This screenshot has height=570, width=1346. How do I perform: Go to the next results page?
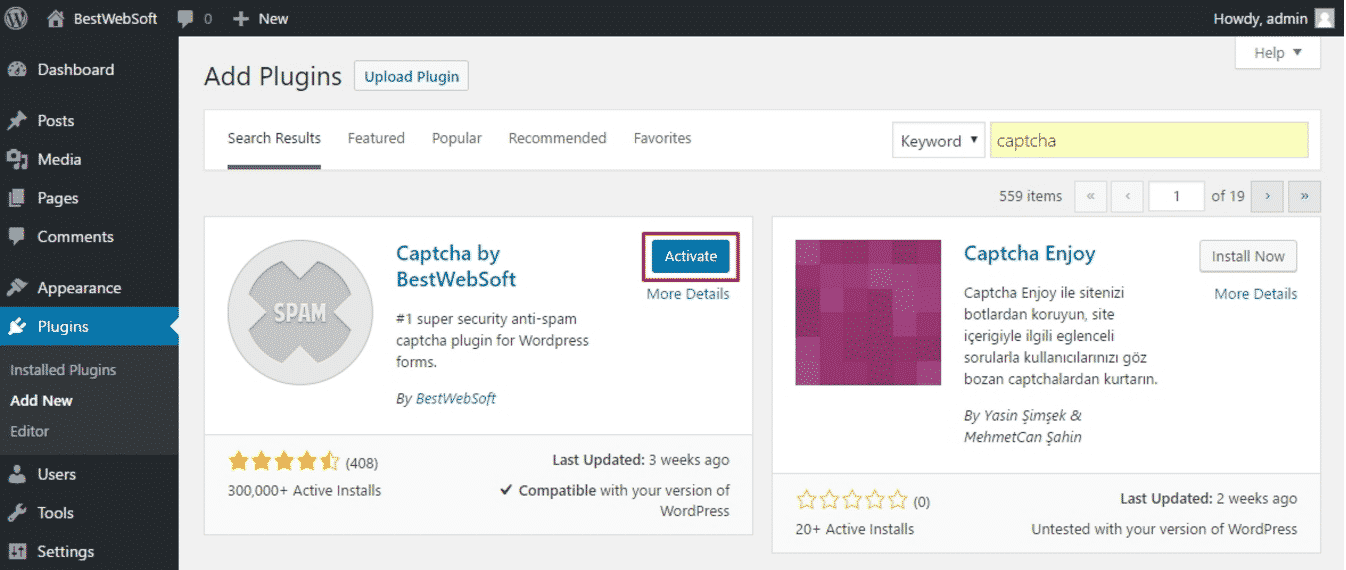(x=1267, y=196)
